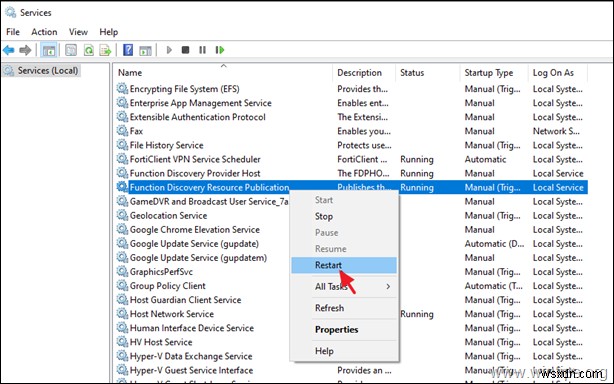Select Google Chrome Elevation Service
The image size is (614, 384).
[x=195, y=229]
